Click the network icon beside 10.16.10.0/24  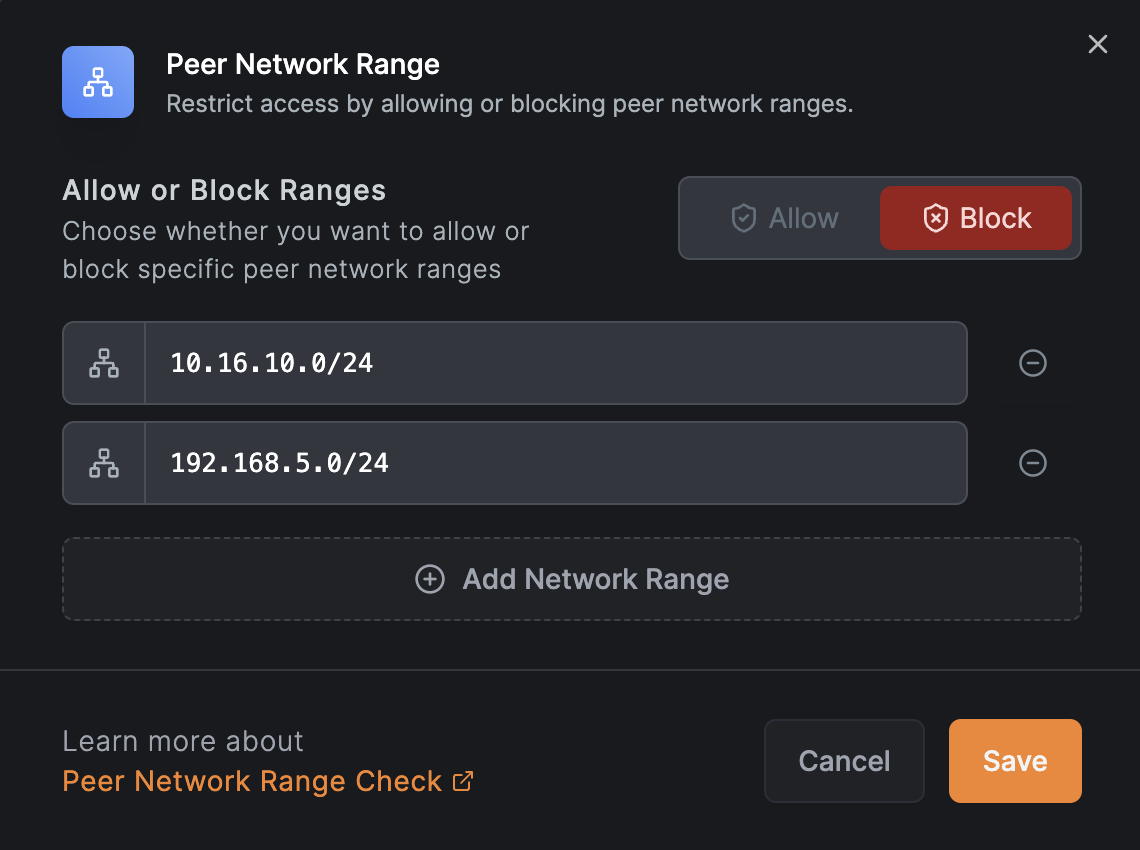click(103, 363)
